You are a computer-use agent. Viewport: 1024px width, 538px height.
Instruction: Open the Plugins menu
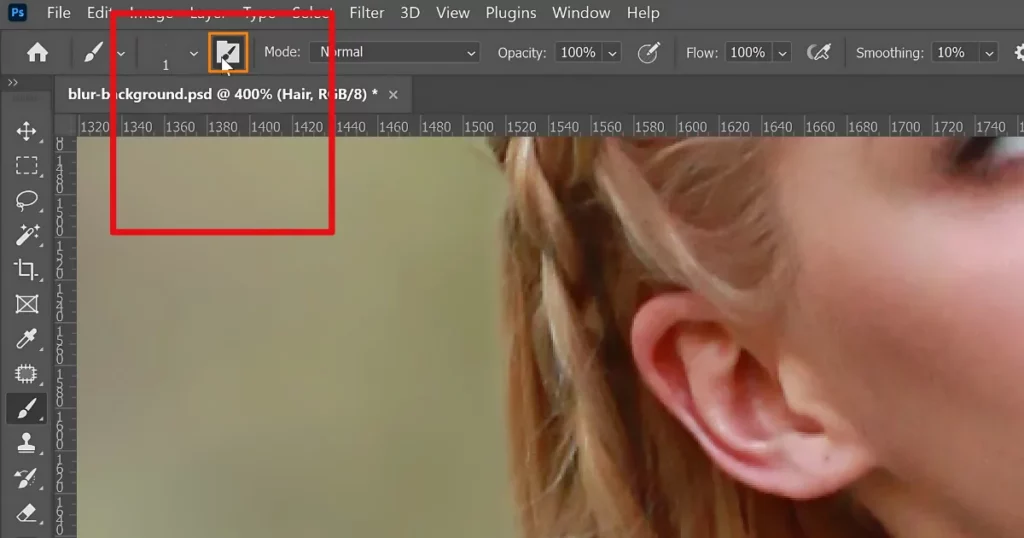[511, 13]
